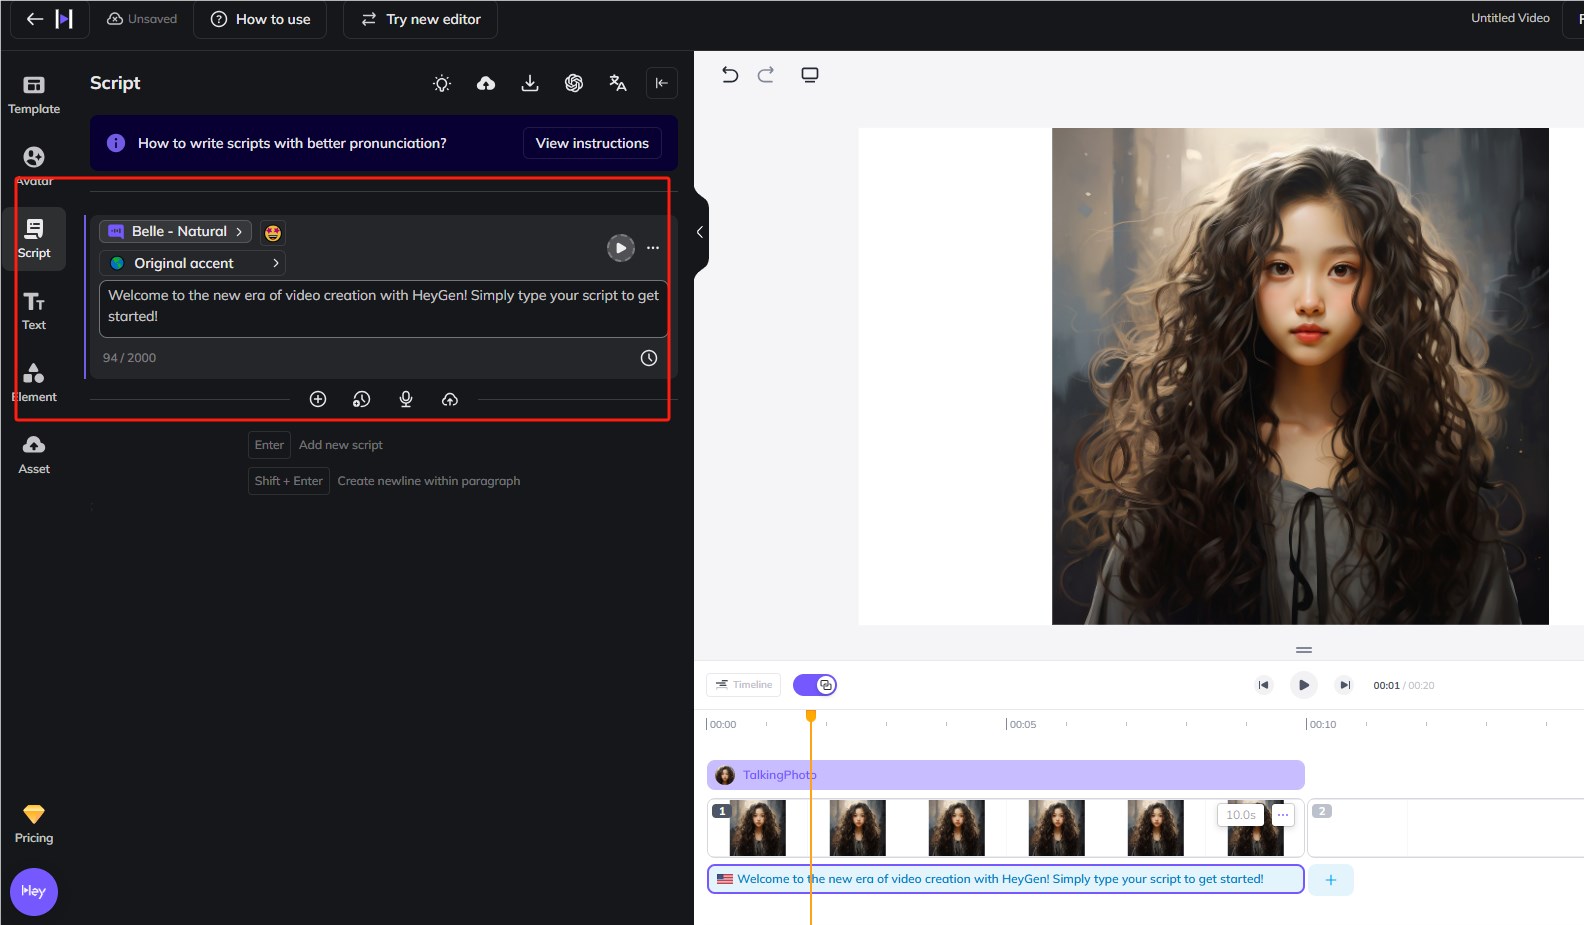Click the emoji face next to voice
The image size is (1584, 925).
pyautogui.click(x=273, y=232)
